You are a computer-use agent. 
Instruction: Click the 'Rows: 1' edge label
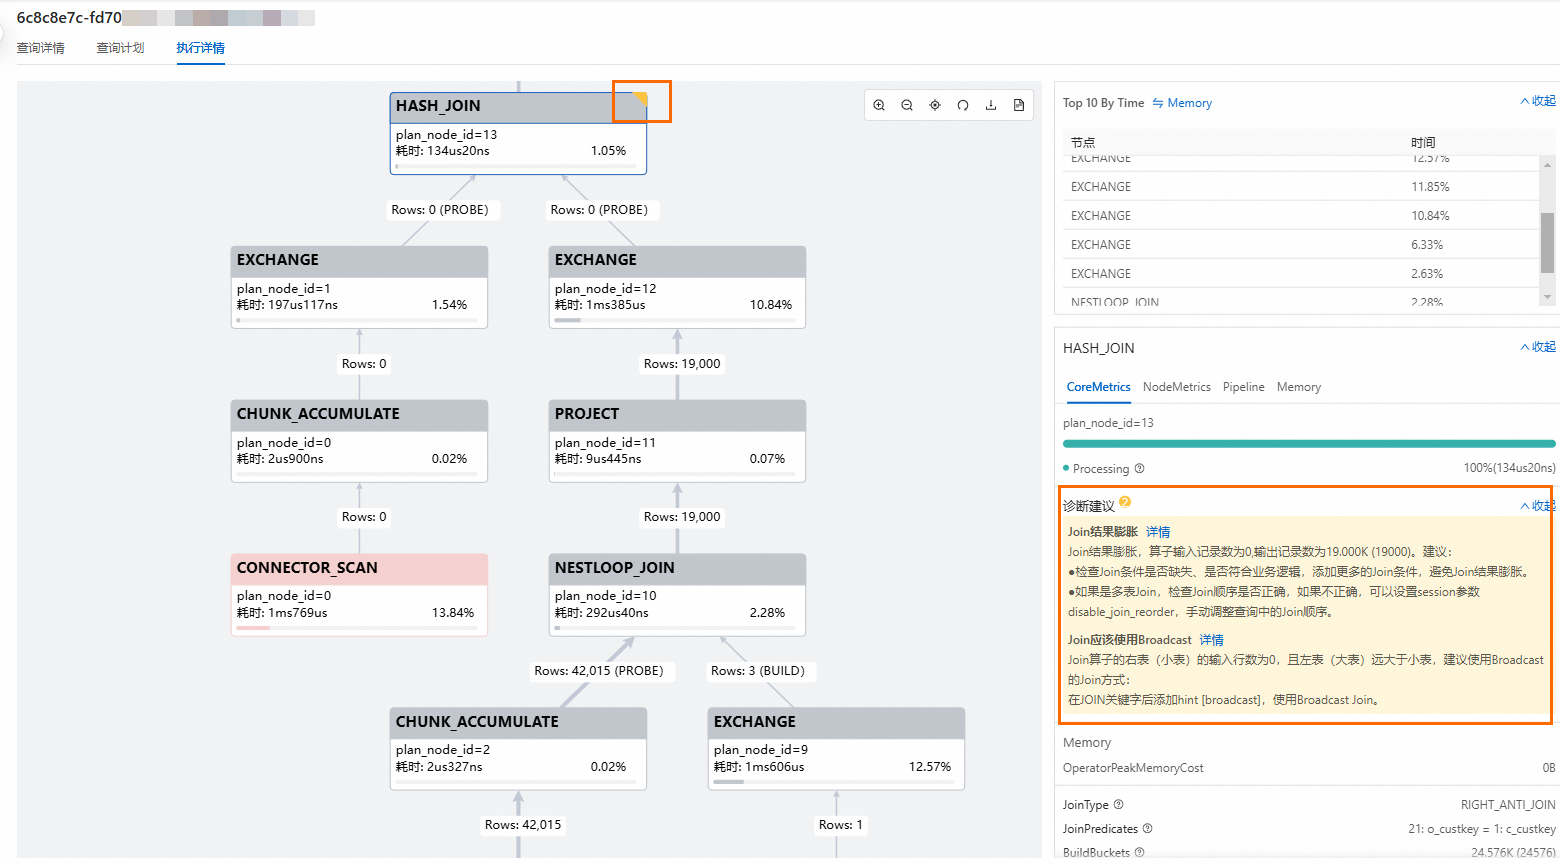[x=840, y=825]
